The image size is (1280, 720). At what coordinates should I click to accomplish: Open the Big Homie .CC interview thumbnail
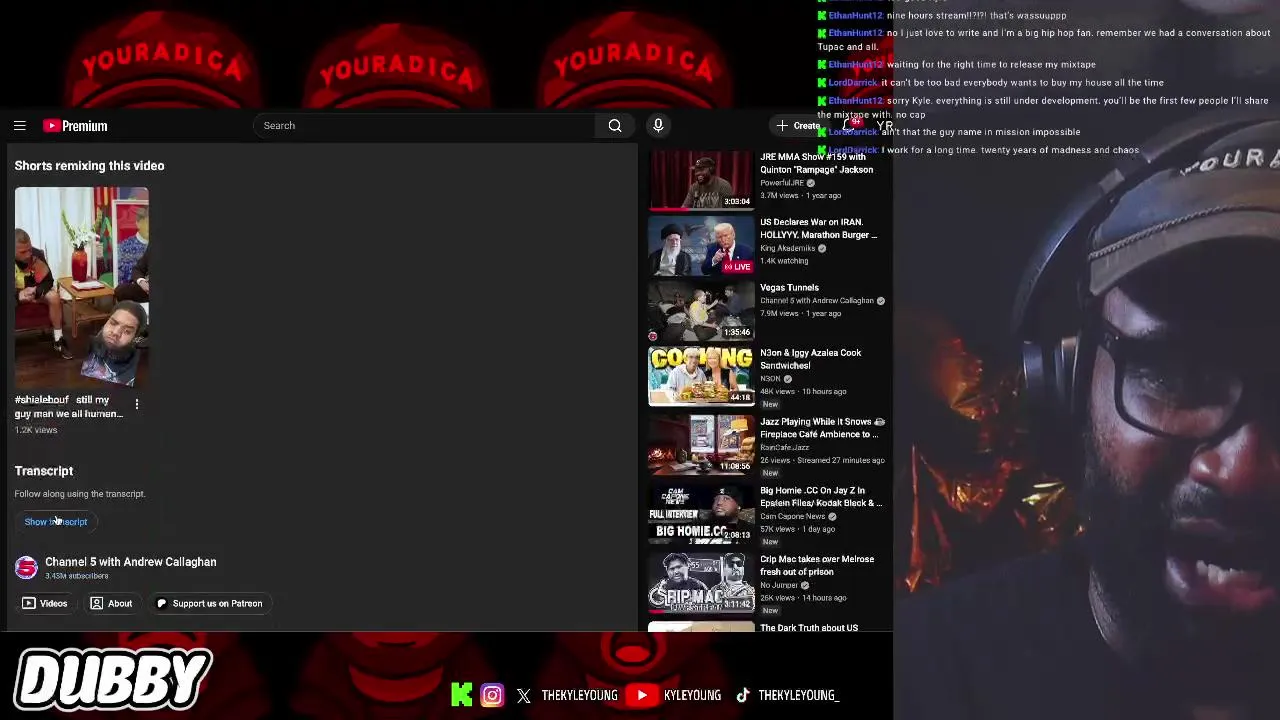pos(701,514)
